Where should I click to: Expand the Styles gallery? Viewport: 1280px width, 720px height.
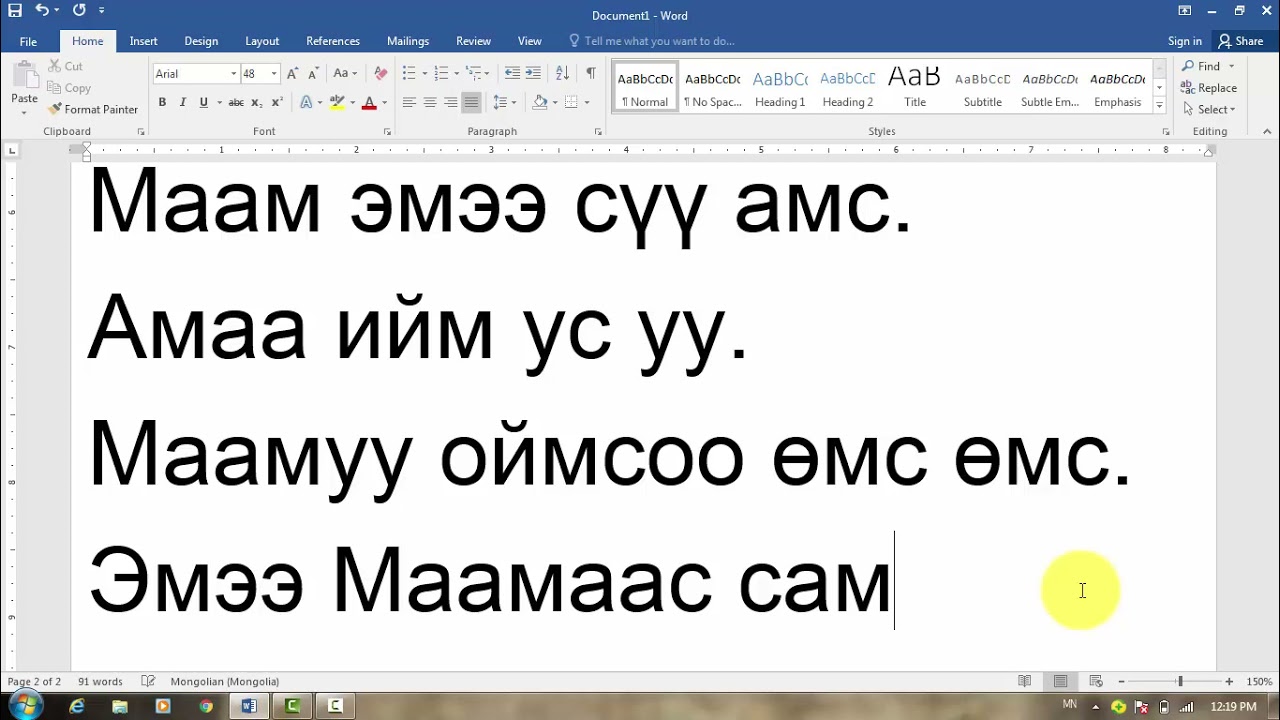click(x=1159, y=104)
